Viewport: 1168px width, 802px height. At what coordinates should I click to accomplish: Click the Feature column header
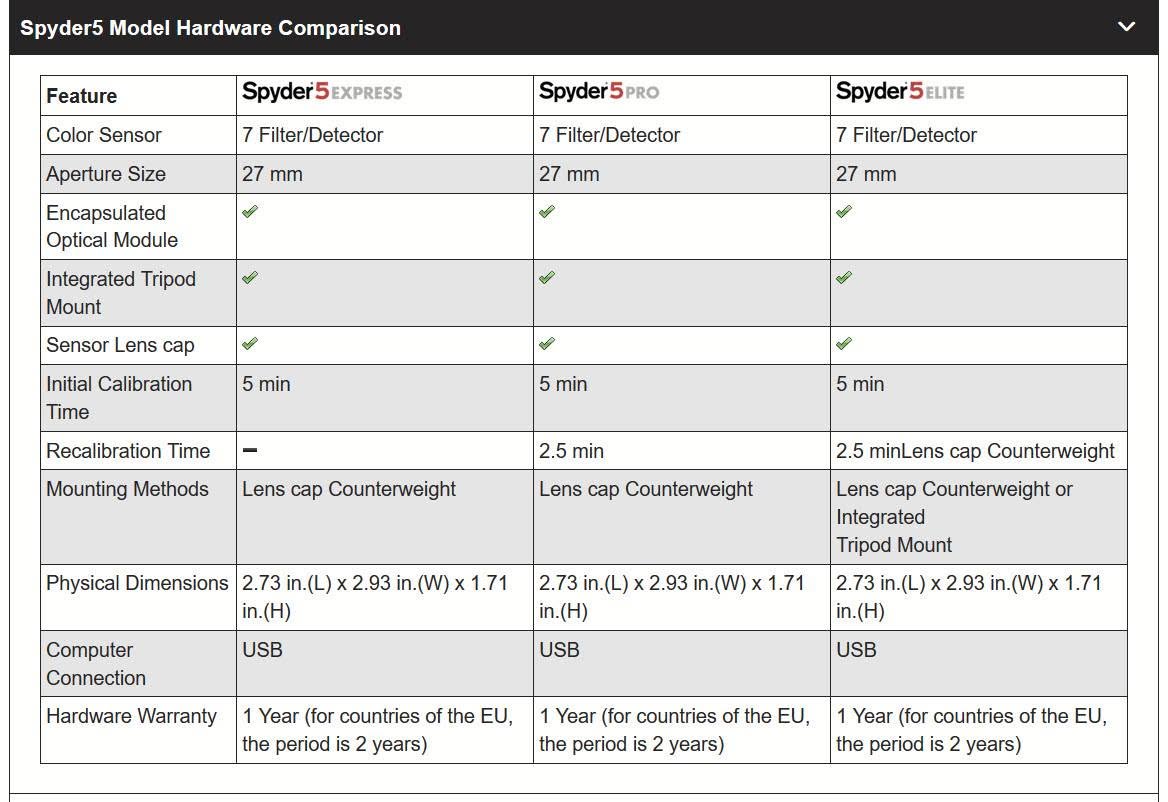click(82, 96)
